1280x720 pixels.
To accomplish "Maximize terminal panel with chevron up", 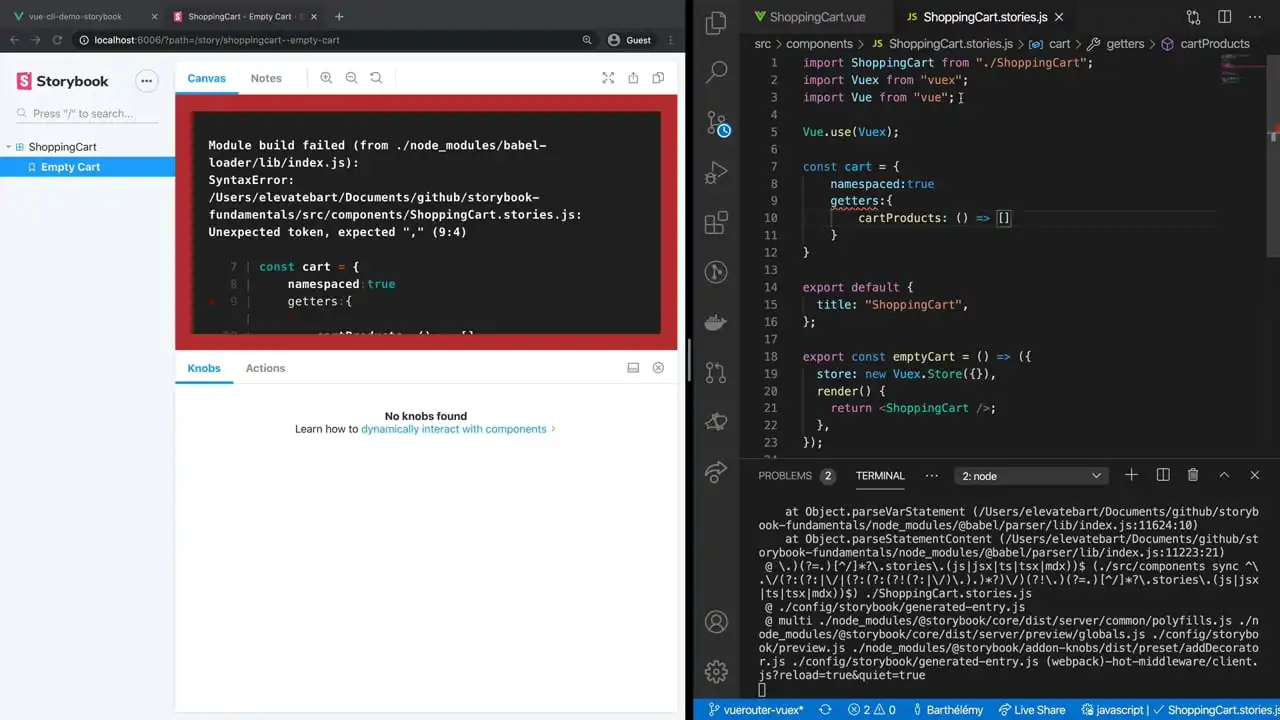I will click(1224, 475).
